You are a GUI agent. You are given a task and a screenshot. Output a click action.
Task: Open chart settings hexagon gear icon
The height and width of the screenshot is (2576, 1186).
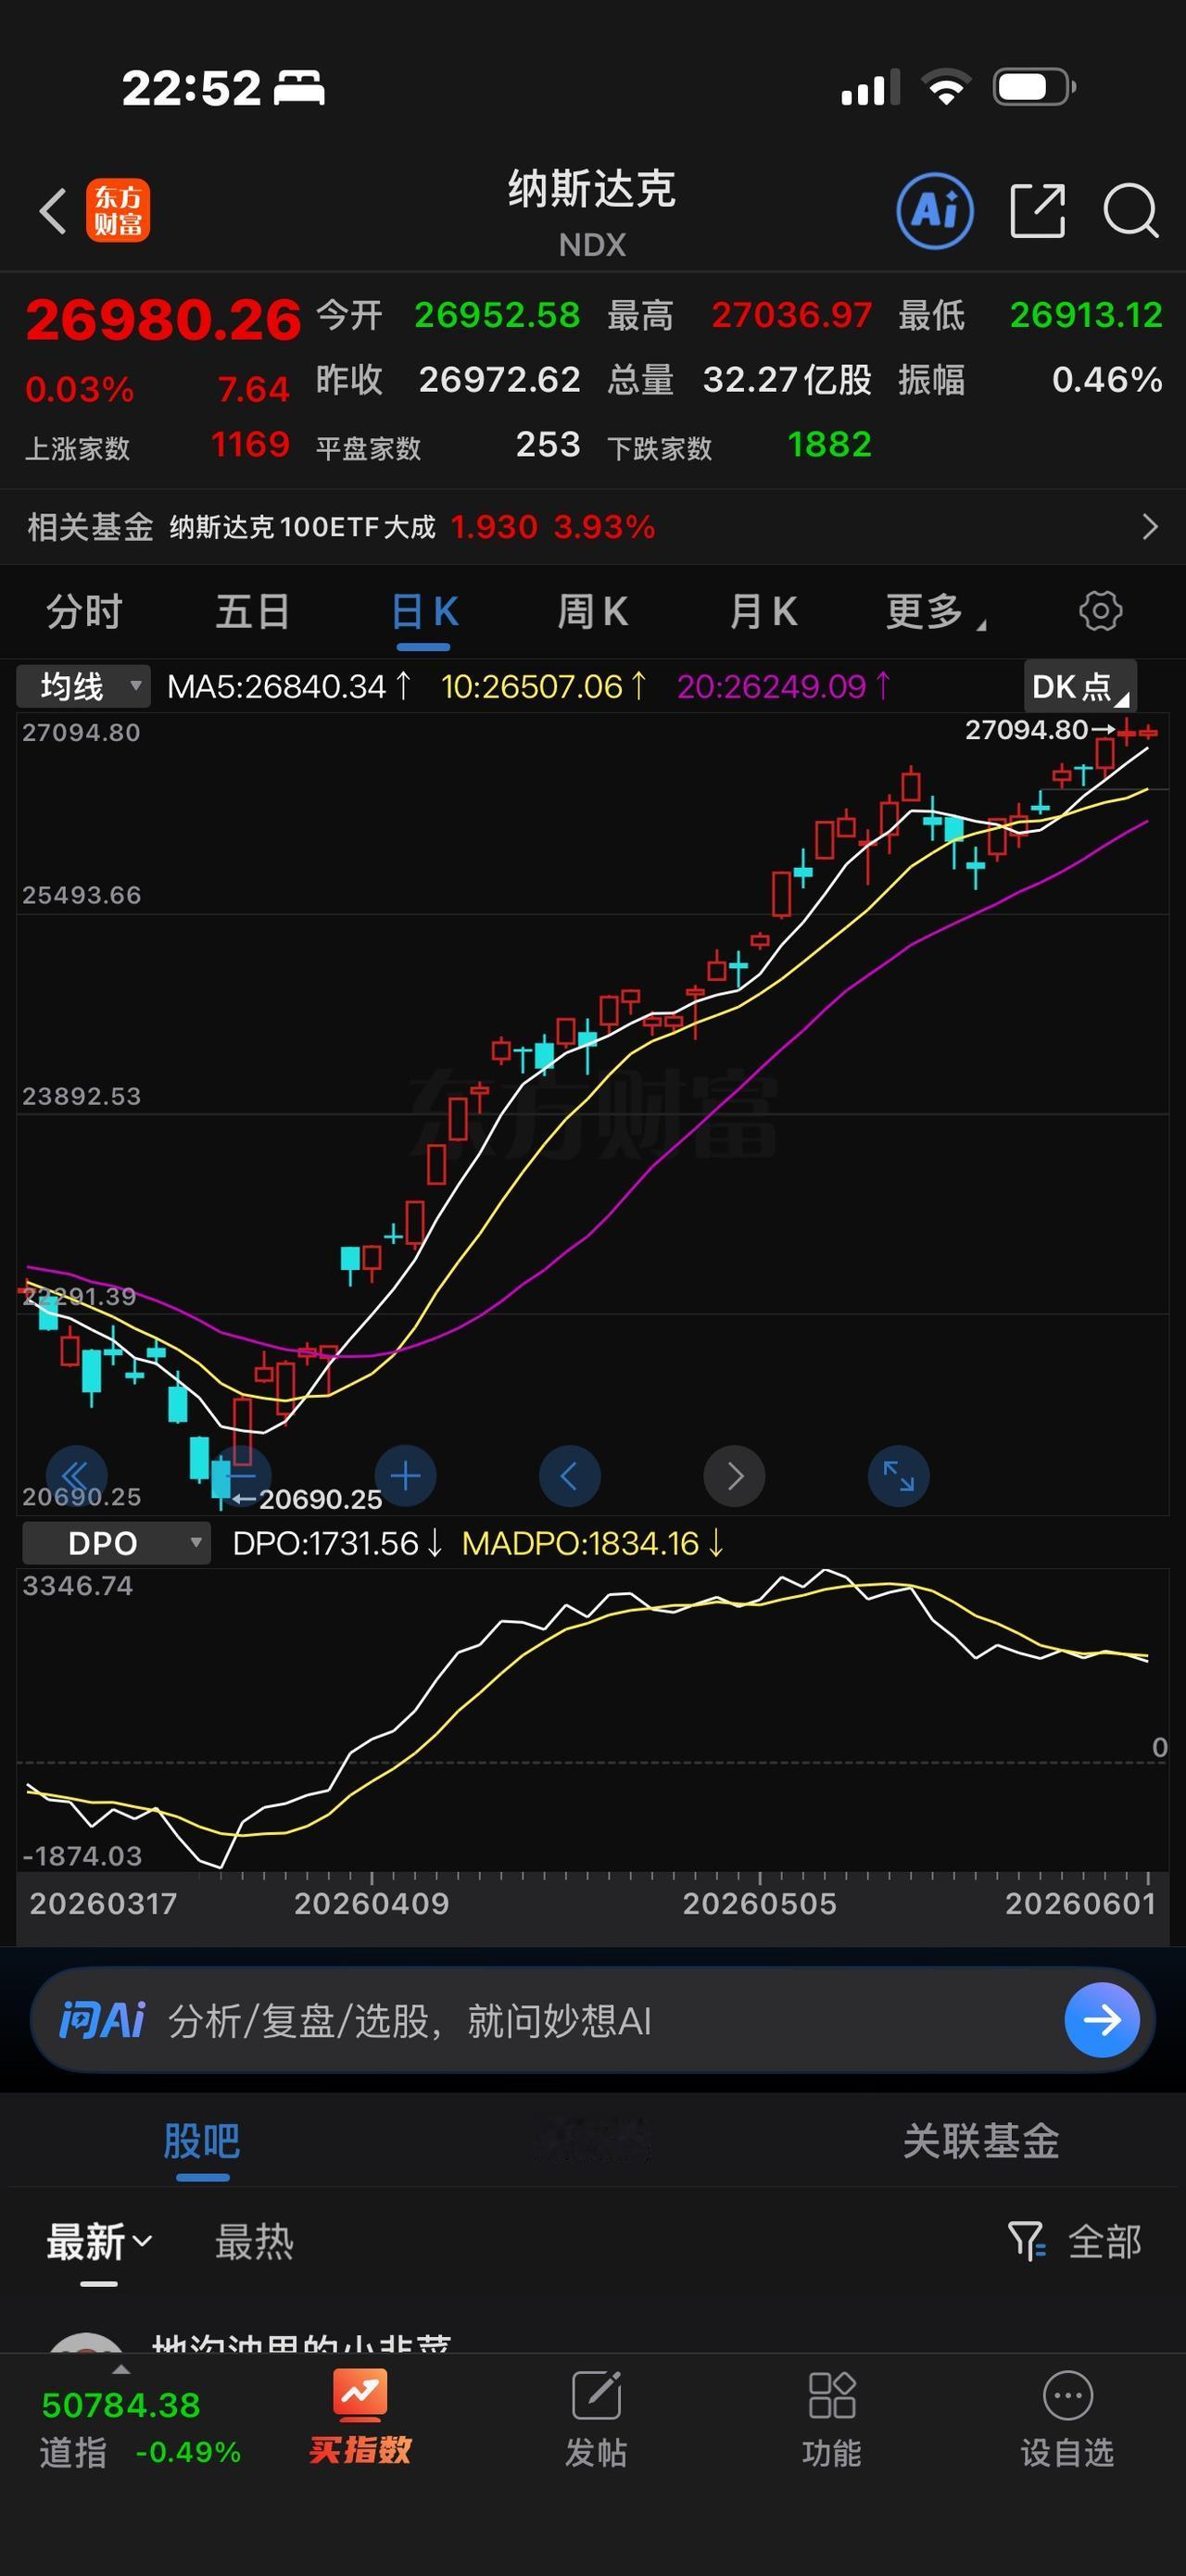pos(1100,610)
